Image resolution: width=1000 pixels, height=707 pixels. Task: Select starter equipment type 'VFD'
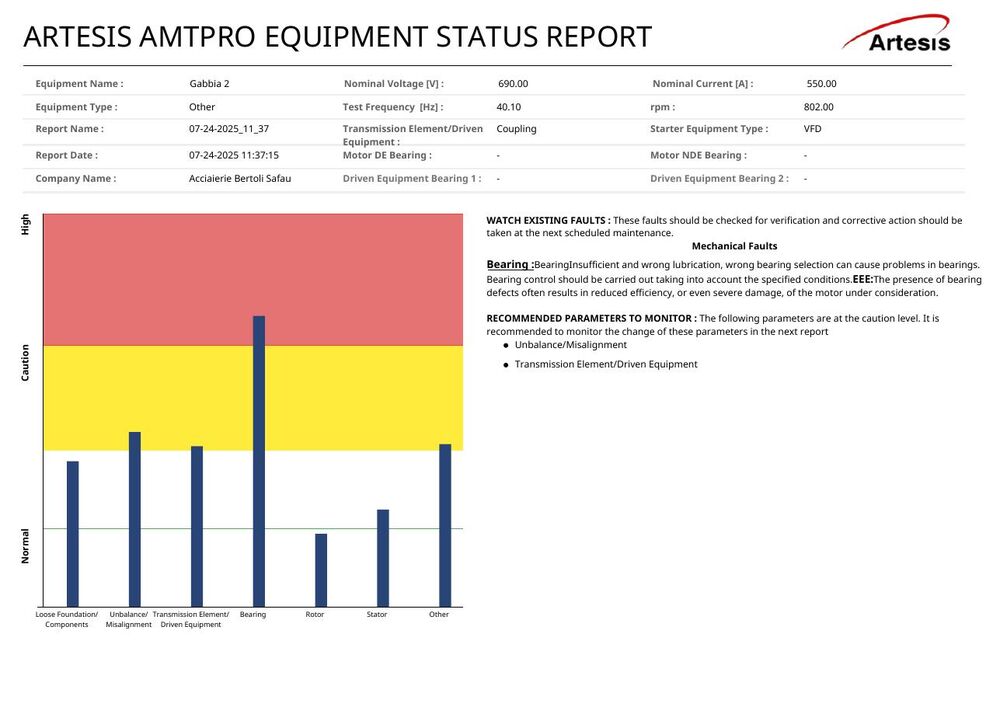tap(812, 129)
